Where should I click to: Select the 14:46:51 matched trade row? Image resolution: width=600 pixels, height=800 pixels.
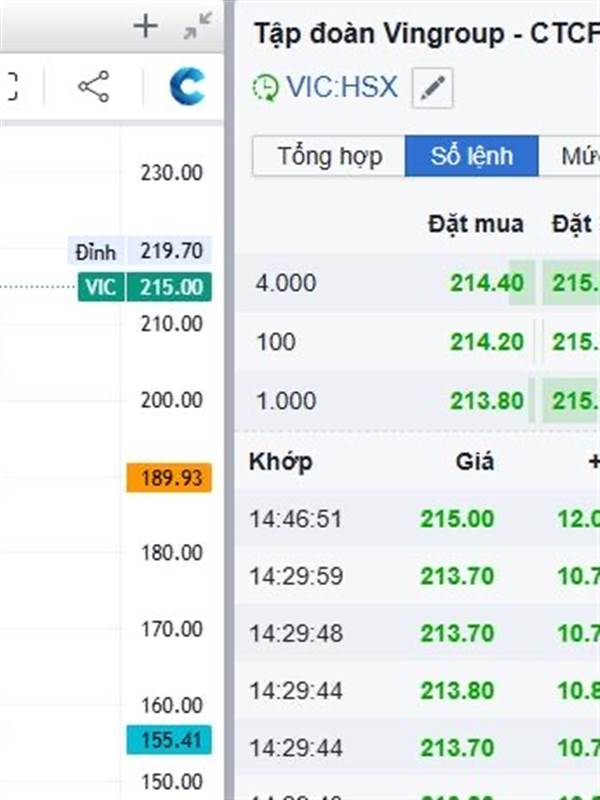[417, 519]
